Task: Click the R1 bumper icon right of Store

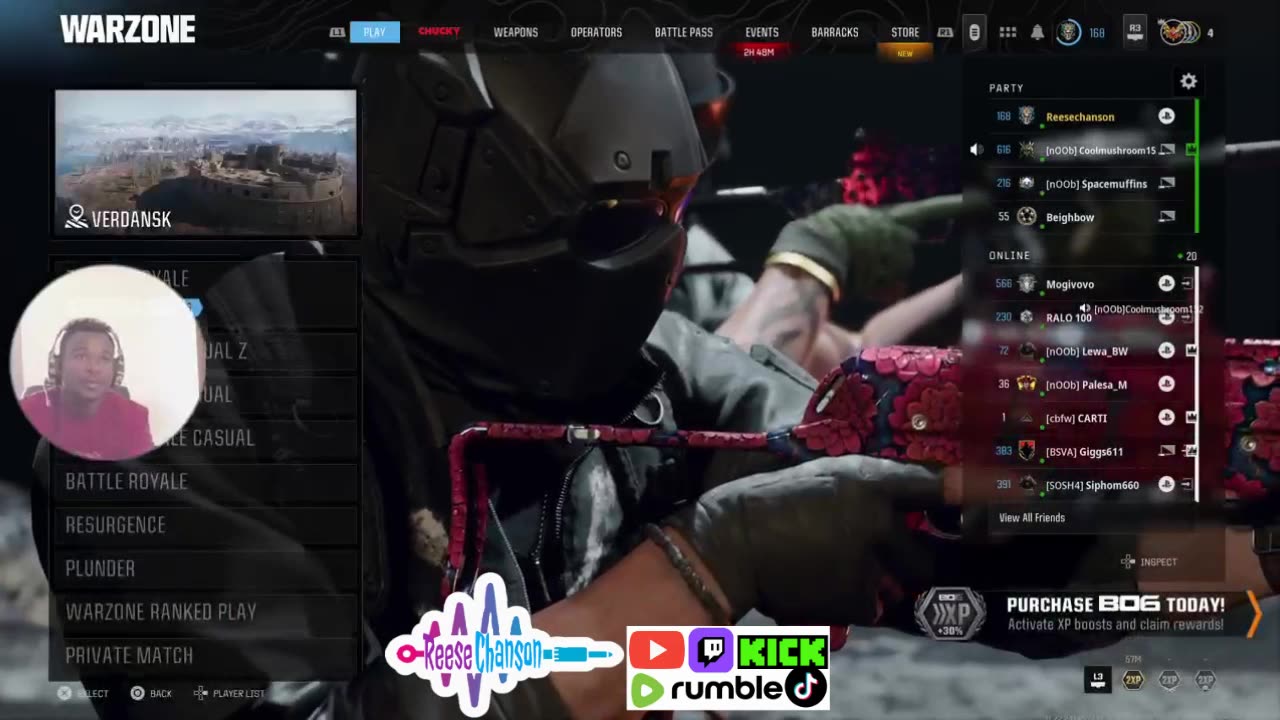Action: [x=945, y=33]
